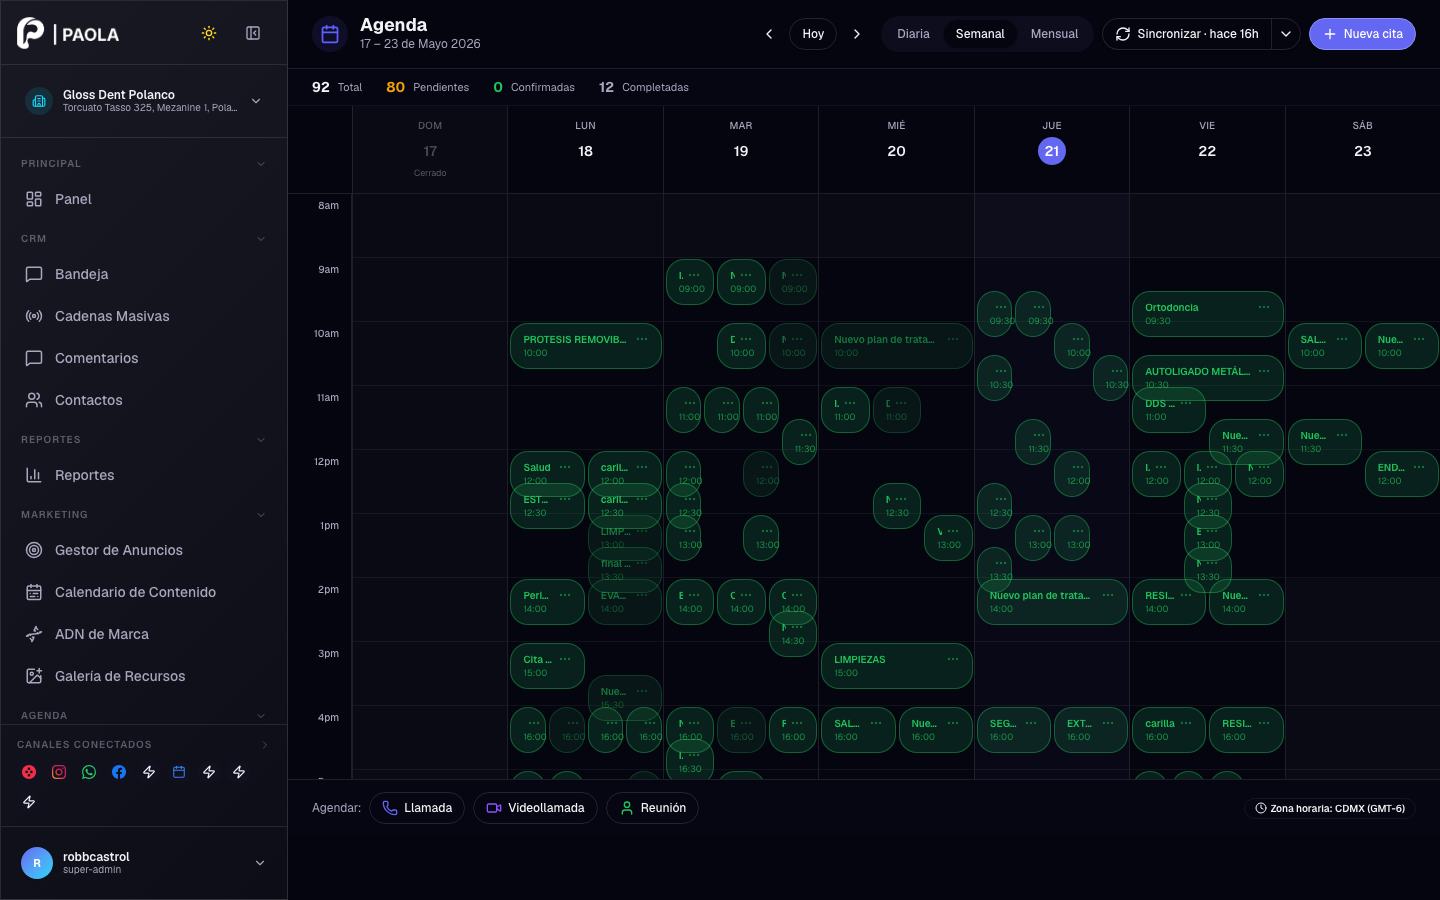Open the Comentarios icon
The height and width of the screenshot is (900, 1440).
(x=34, y=358)
